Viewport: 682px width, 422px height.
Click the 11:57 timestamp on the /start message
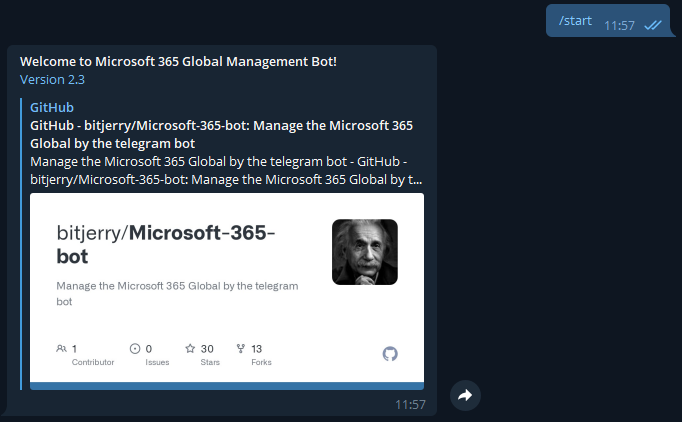pyautogui.click(x=619, y=26)
